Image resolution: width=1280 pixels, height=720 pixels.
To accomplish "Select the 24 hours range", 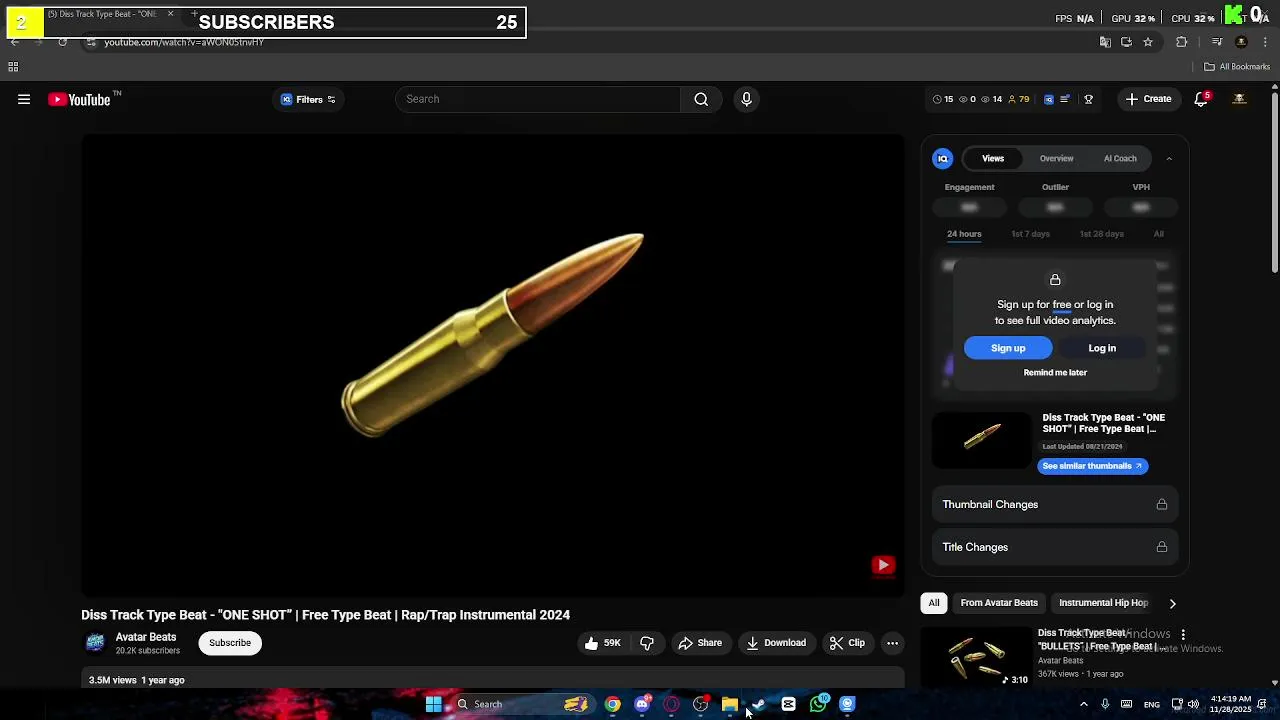I will coord(964,234).
